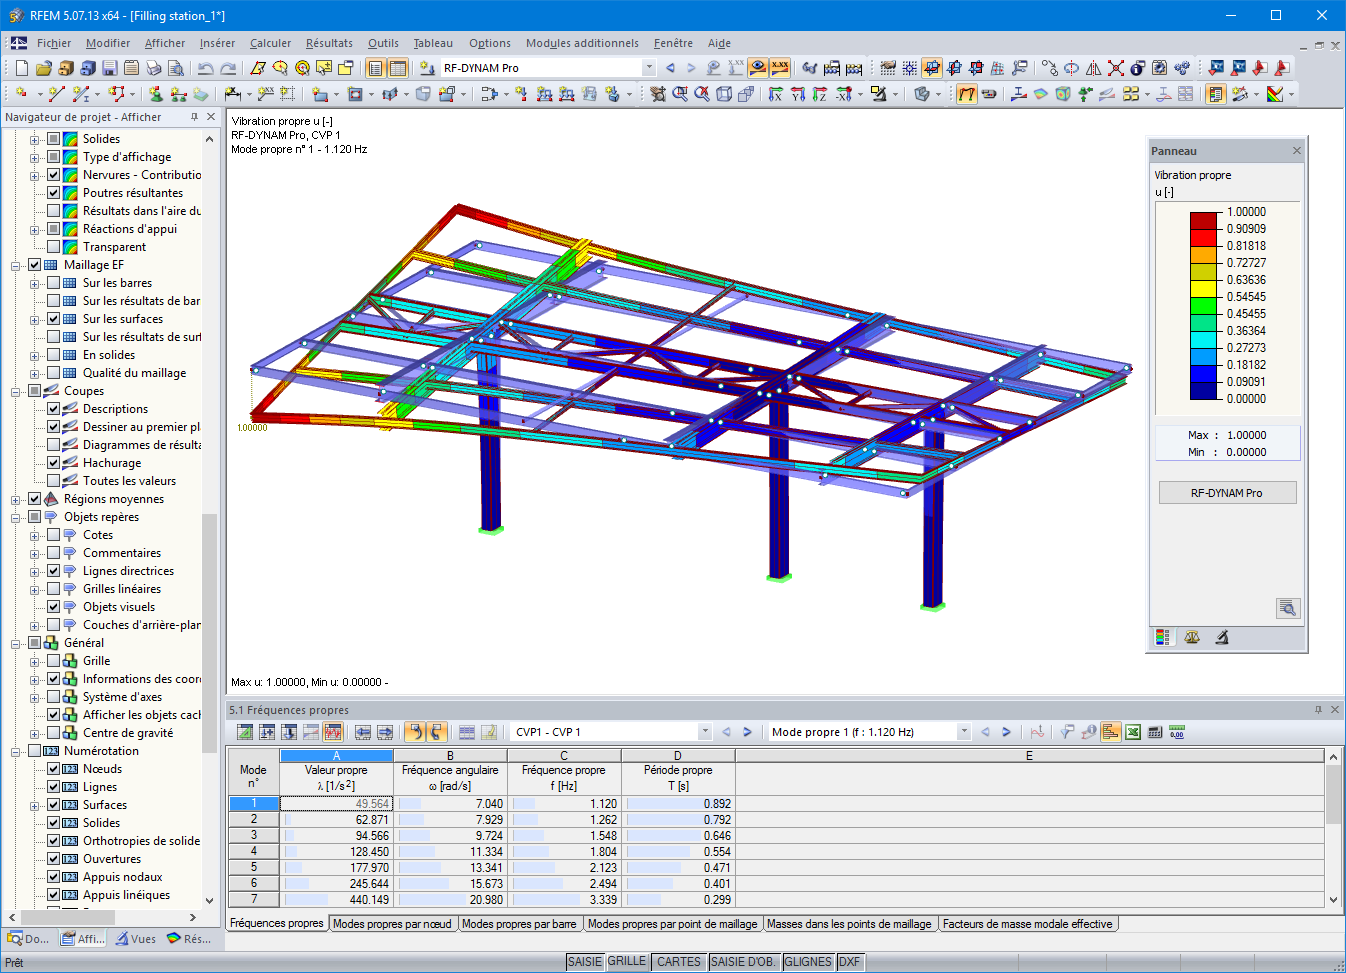Collapse the Général tree node
This screenshot has width=1346, height=973.
pyautogui.click(x=16, y=643)
